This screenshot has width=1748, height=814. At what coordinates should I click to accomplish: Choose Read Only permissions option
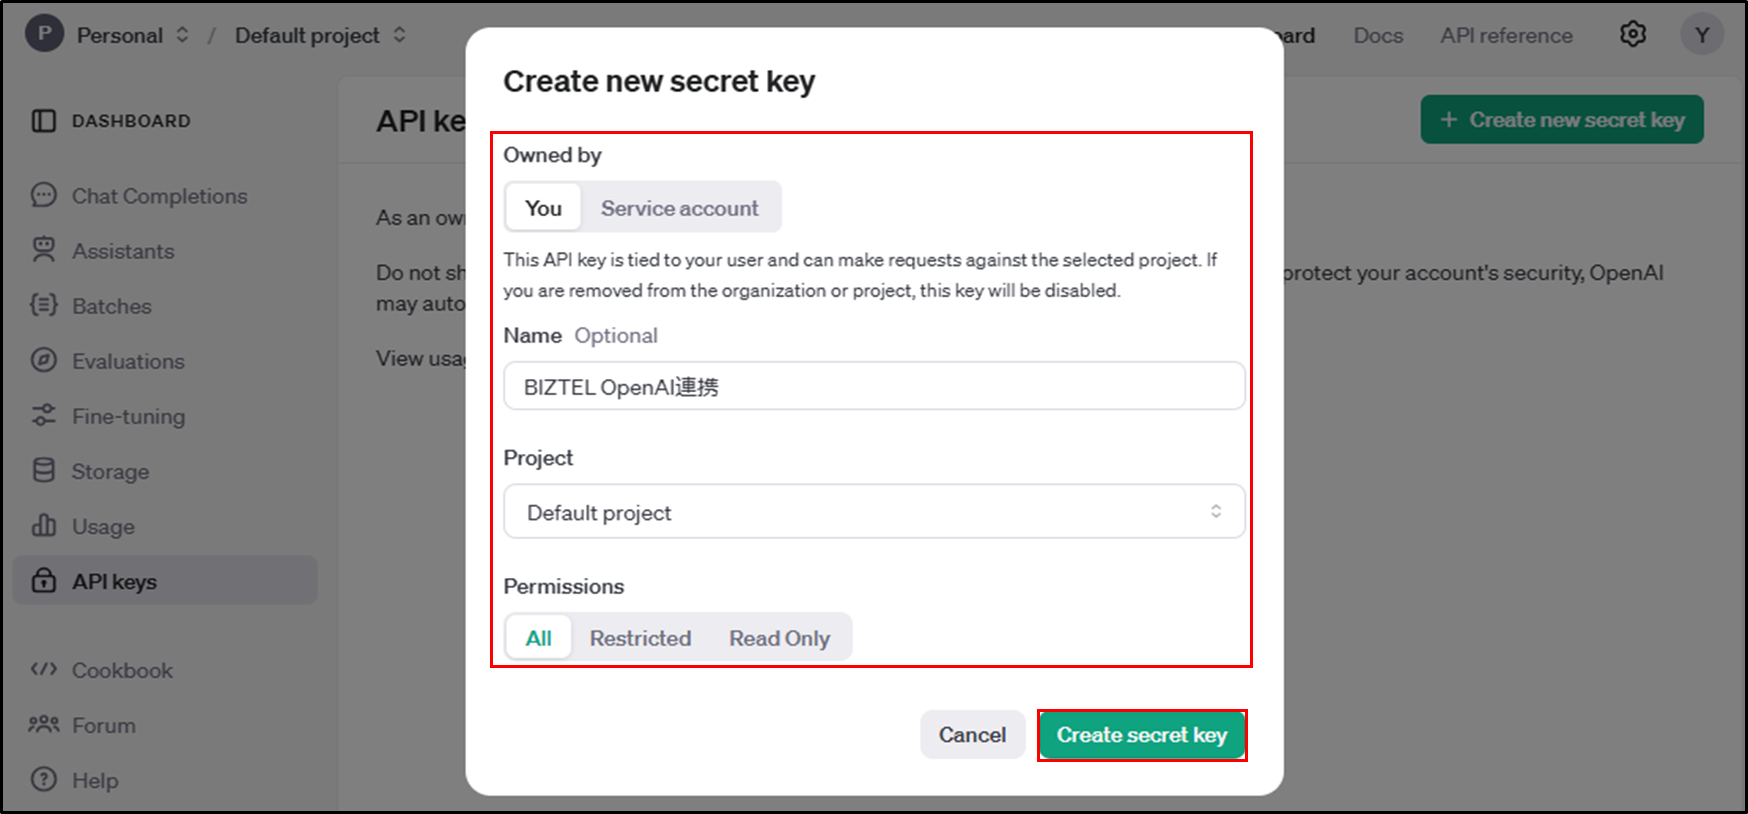[x=779, y=638]
